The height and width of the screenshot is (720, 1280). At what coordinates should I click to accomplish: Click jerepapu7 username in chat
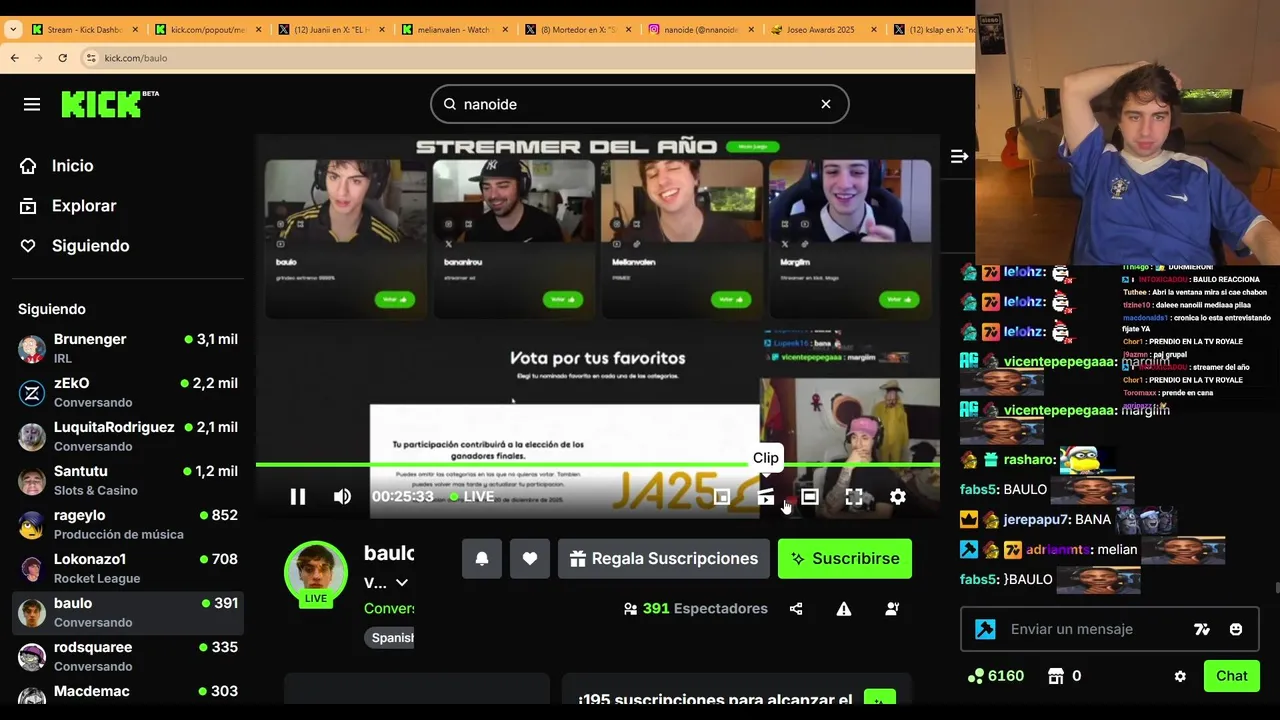[x=1037, y=520]
